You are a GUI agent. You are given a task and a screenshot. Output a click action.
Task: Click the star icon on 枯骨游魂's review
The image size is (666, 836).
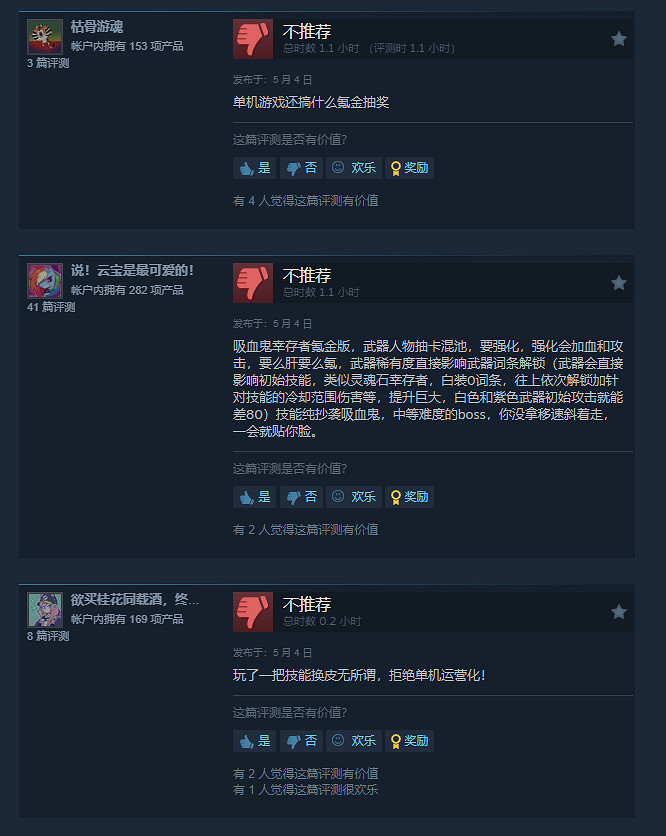pyautogui.click(x=619, y=39)
